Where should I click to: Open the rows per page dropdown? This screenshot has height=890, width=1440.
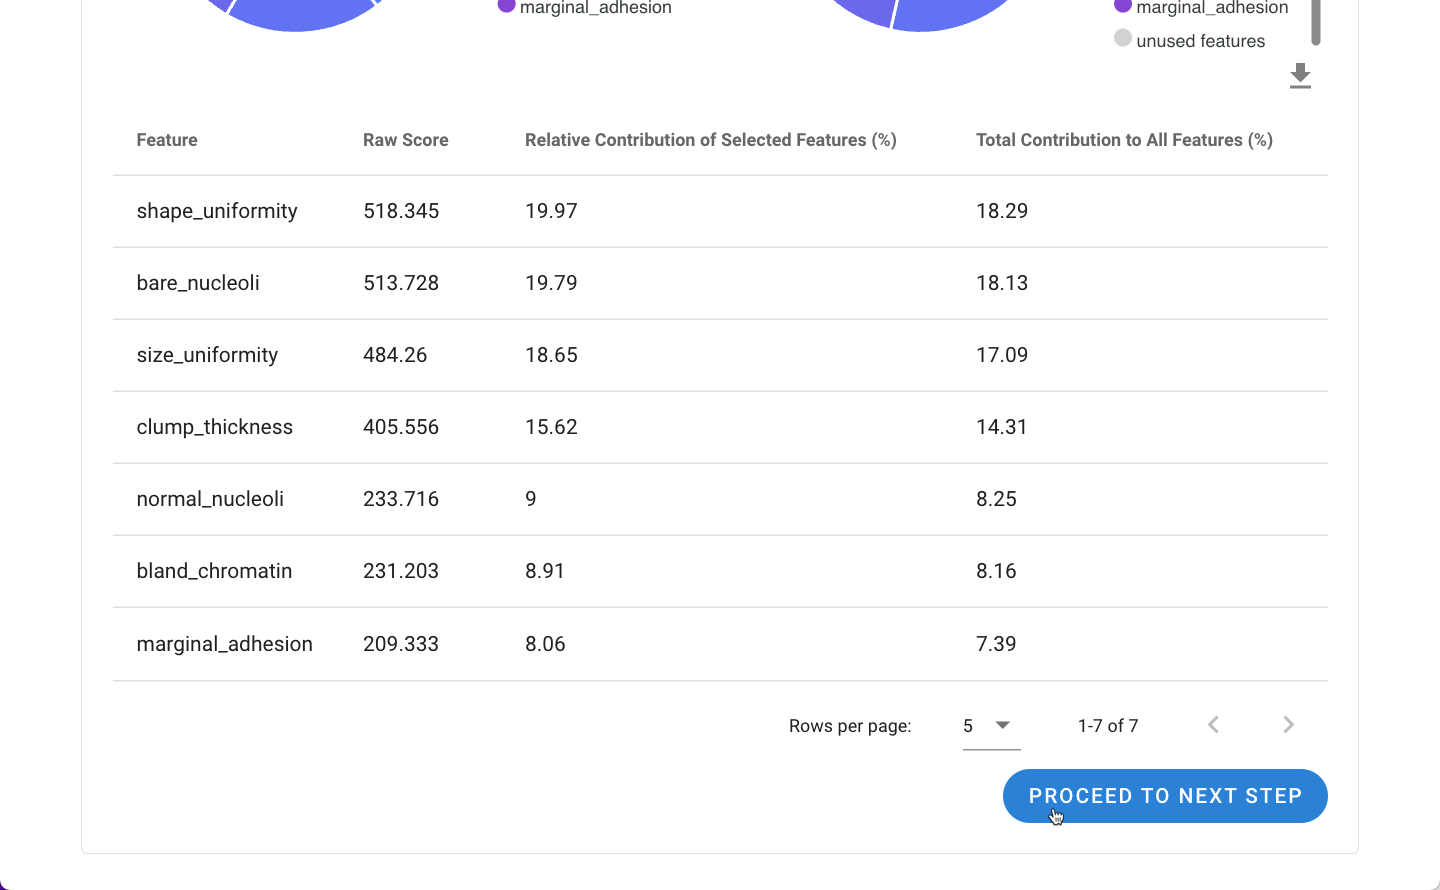(x=991, y=726)
